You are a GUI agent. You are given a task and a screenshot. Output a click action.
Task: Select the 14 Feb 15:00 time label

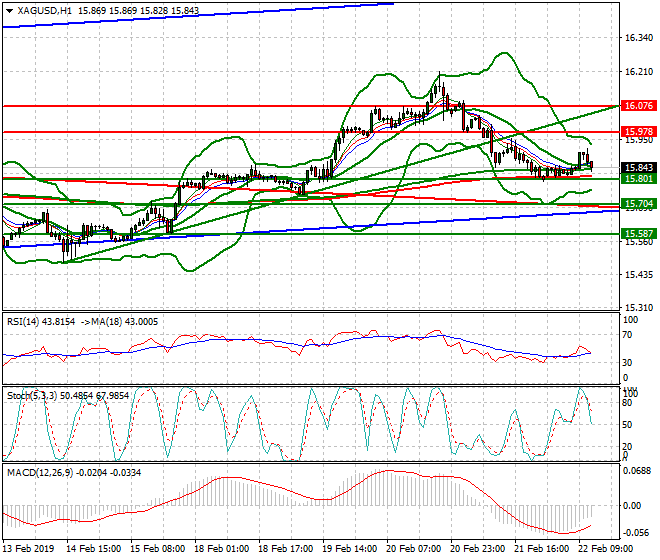tap(93, 549)
